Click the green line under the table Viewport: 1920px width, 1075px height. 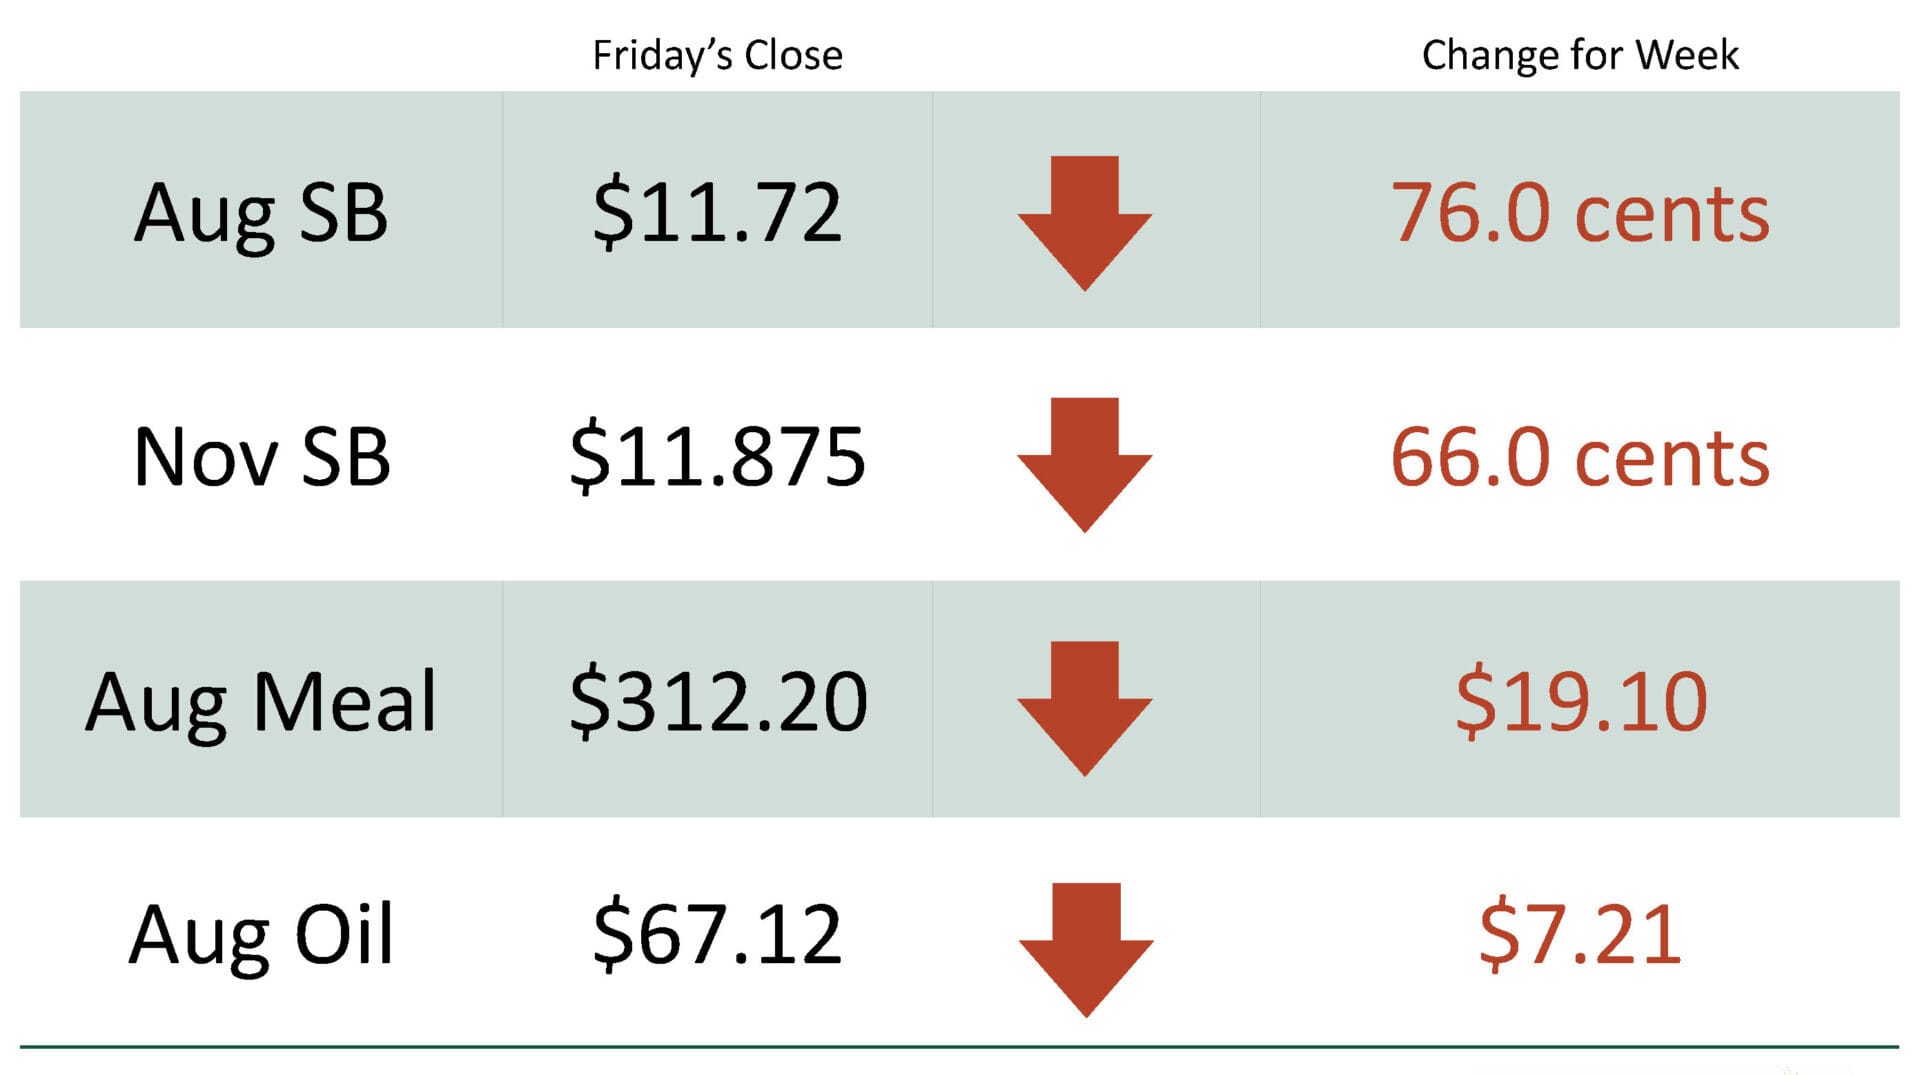pos(959,1047)
